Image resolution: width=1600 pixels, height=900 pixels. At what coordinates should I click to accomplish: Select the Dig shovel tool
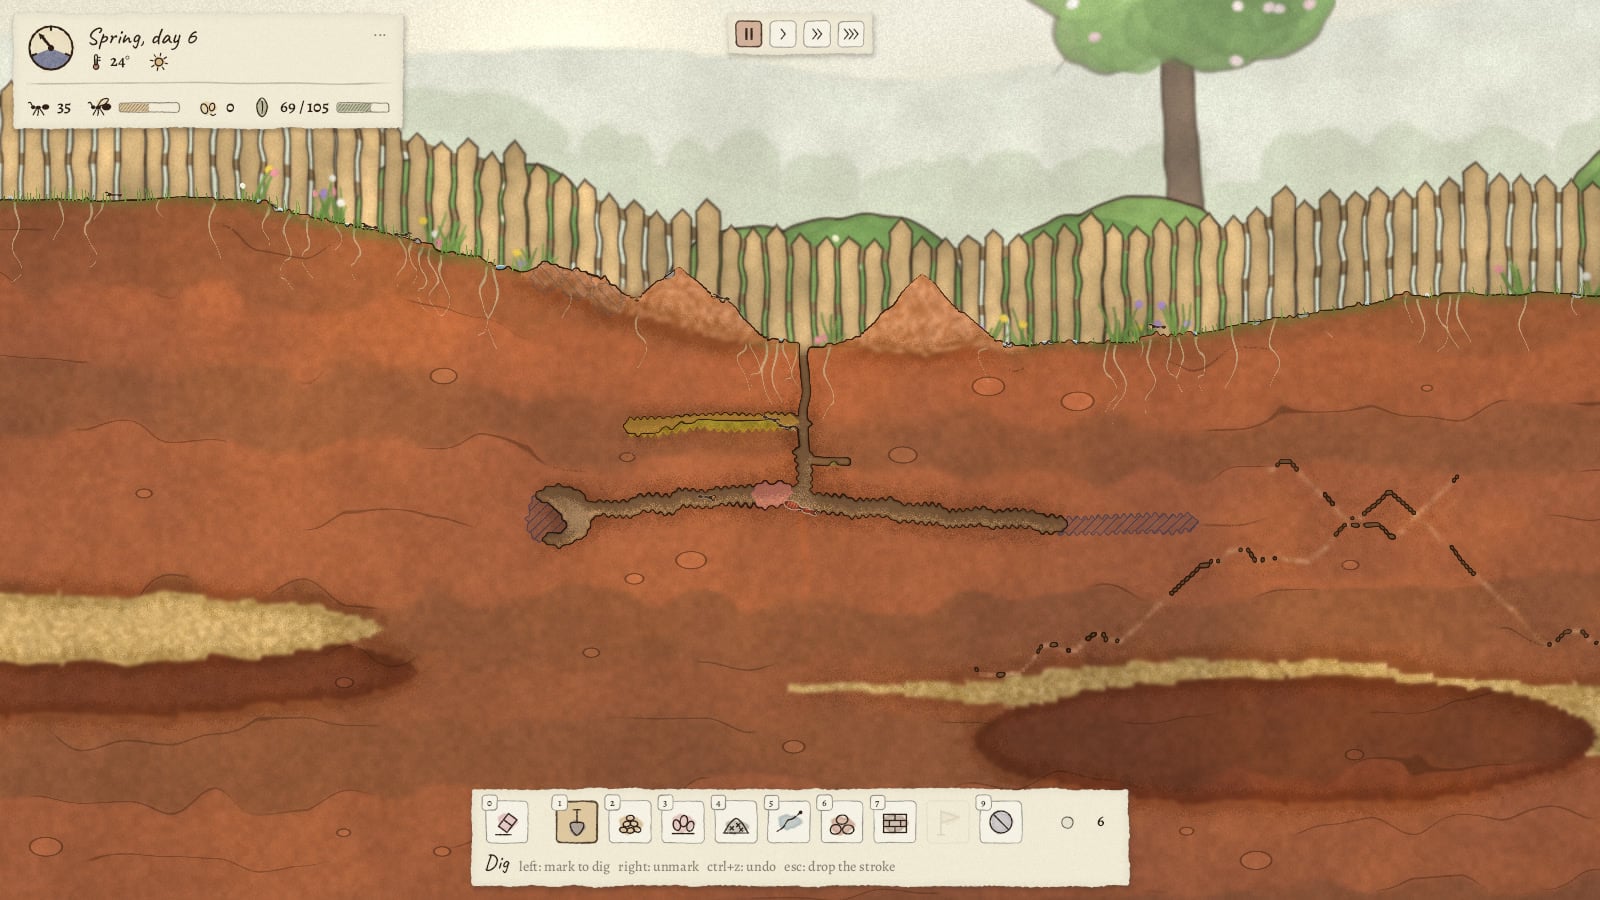[577, 823]
